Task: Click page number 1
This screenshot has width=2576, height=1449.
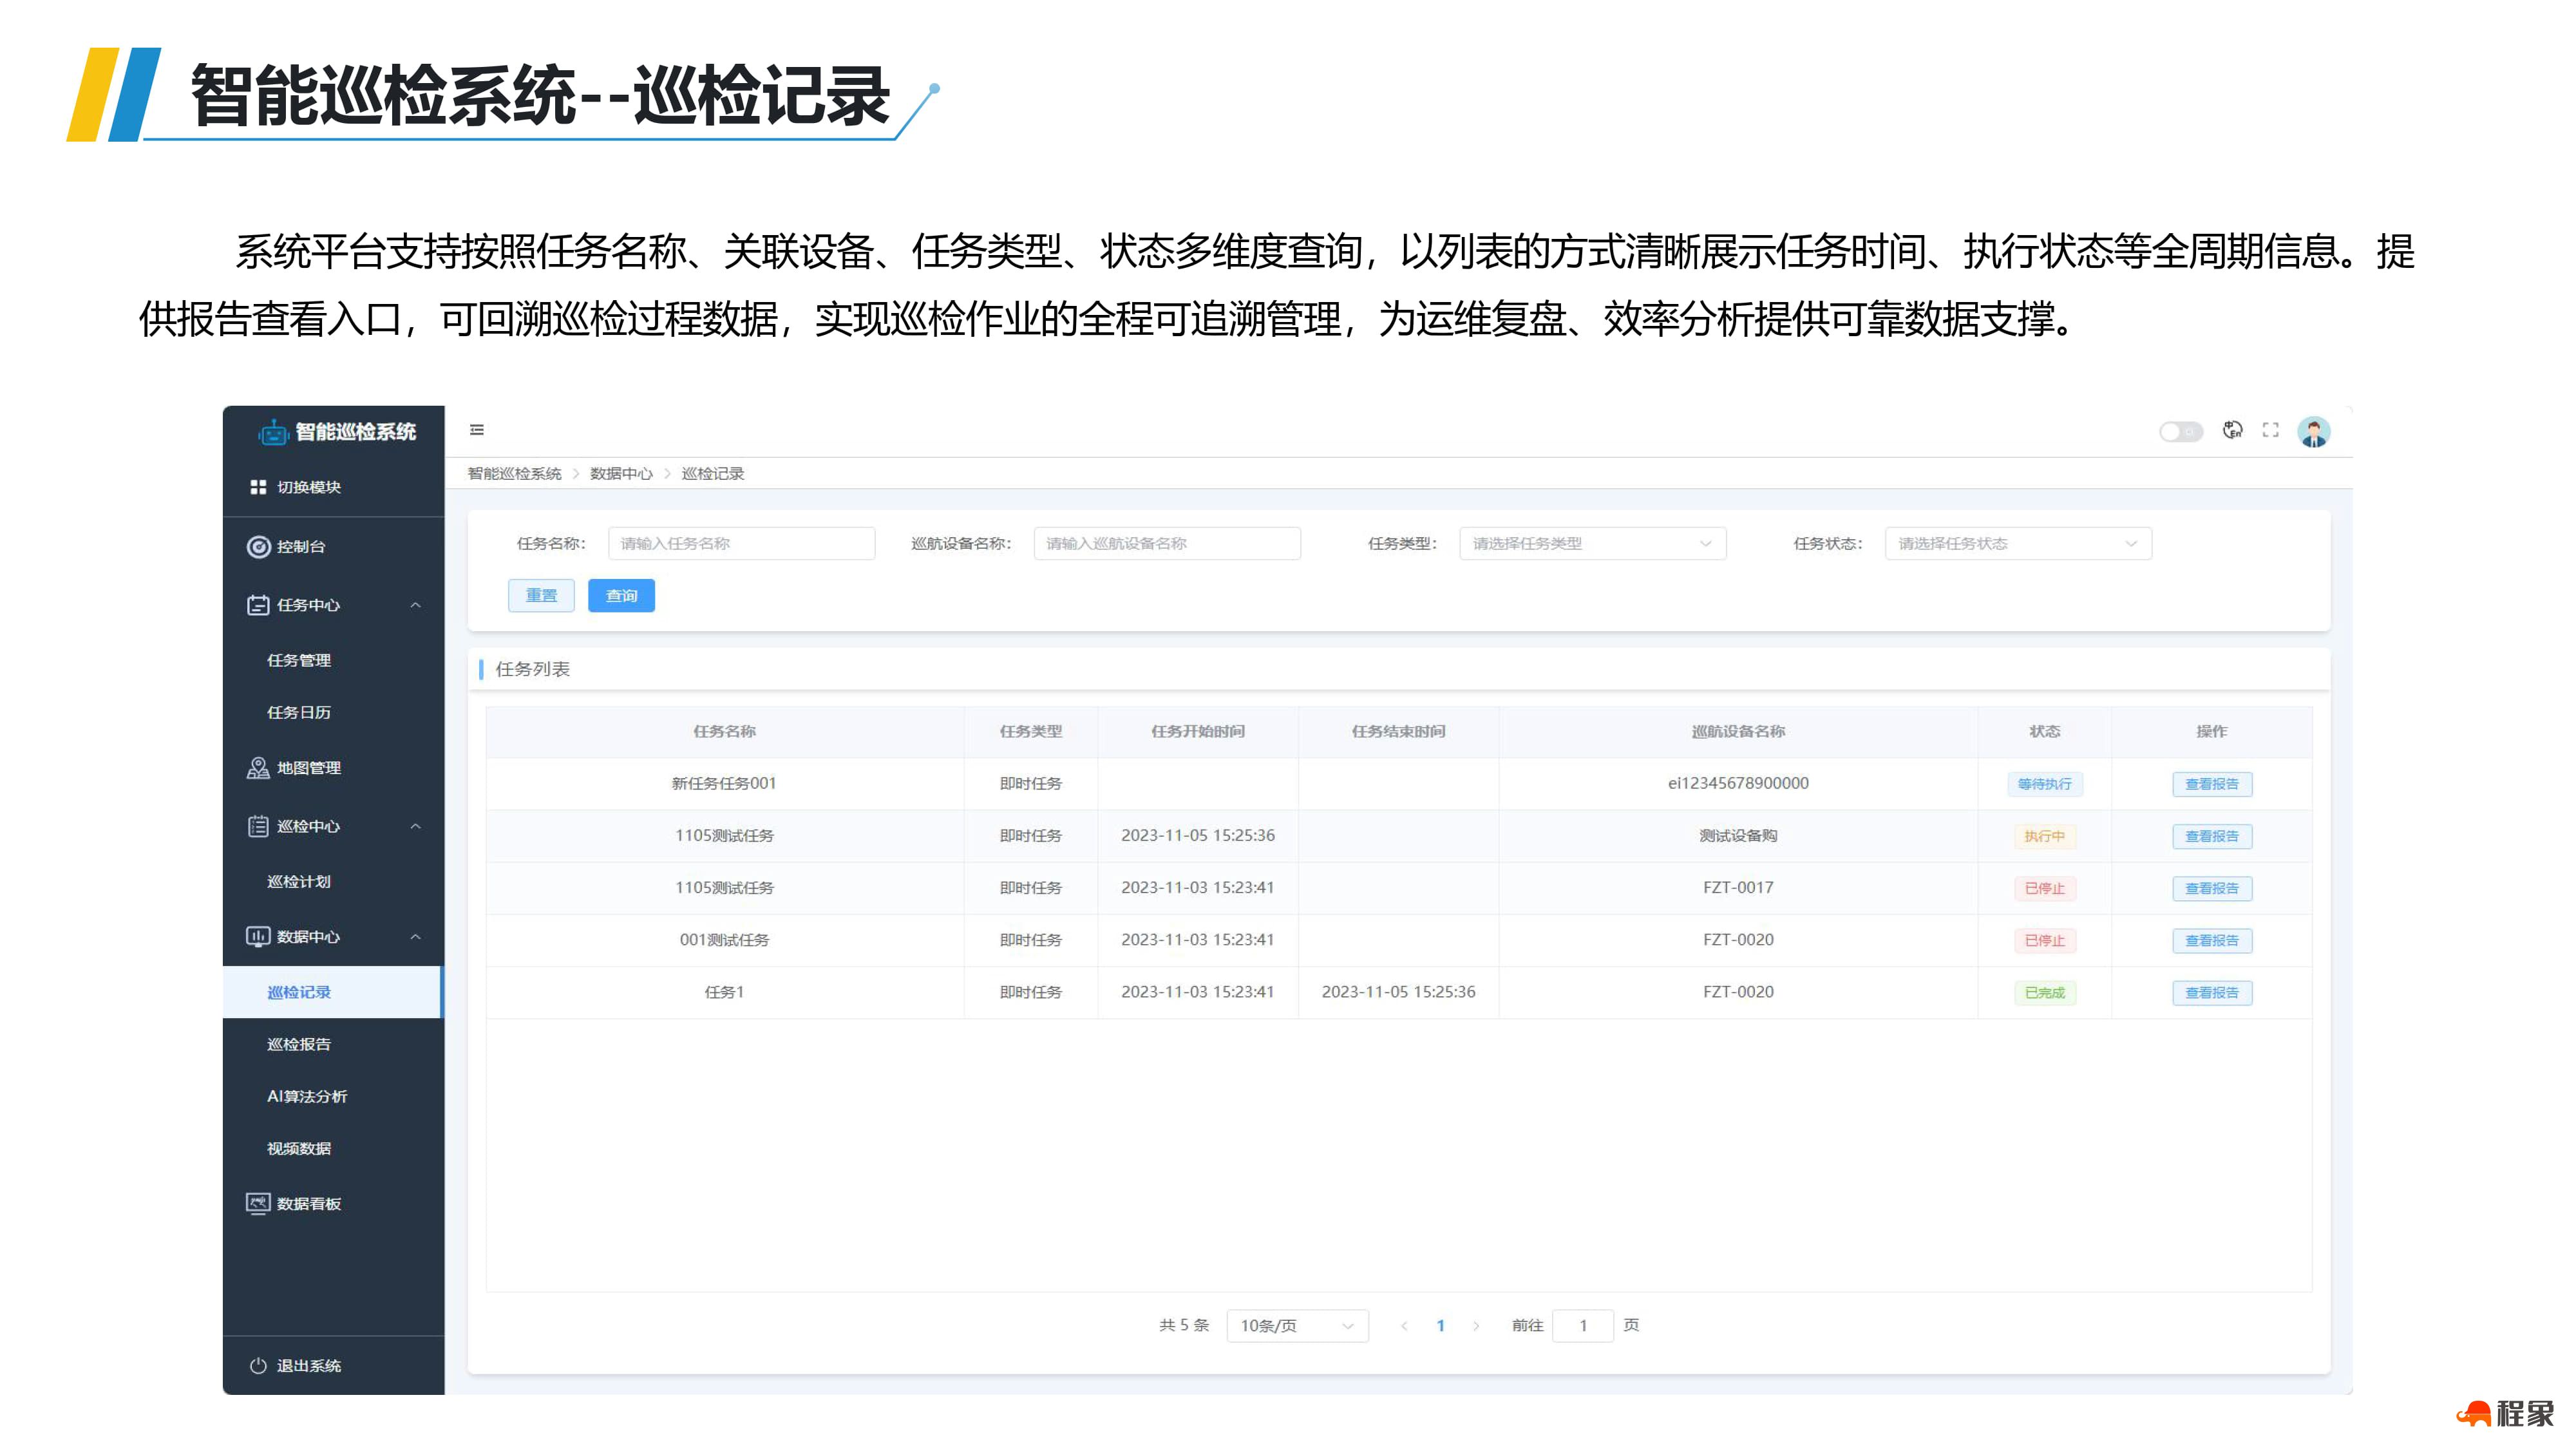Action: pos(1440,1326)
